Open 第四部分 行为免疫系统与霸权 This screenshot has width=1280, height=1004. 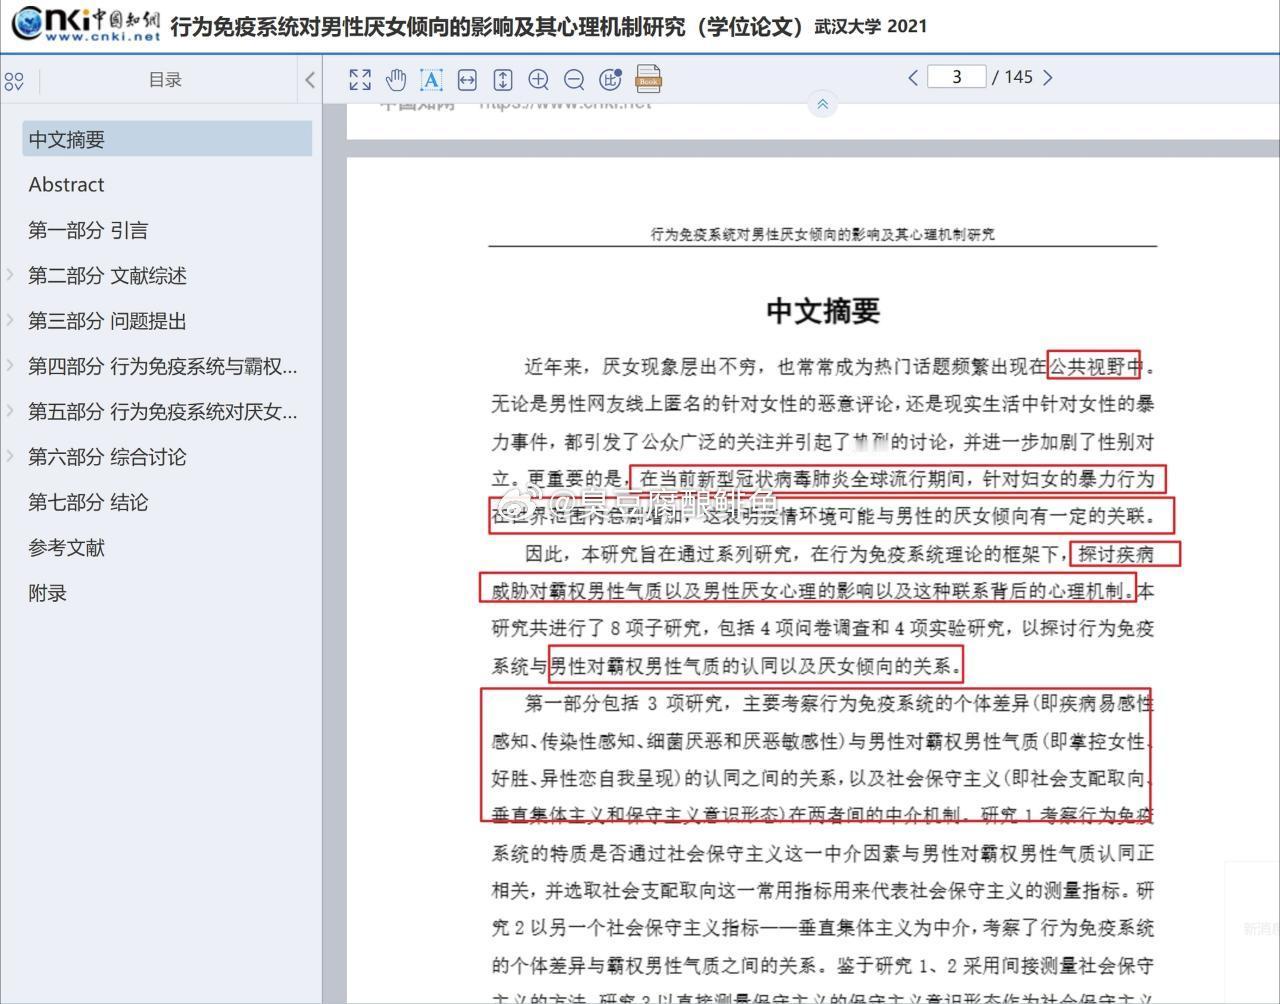coord(163,366)
